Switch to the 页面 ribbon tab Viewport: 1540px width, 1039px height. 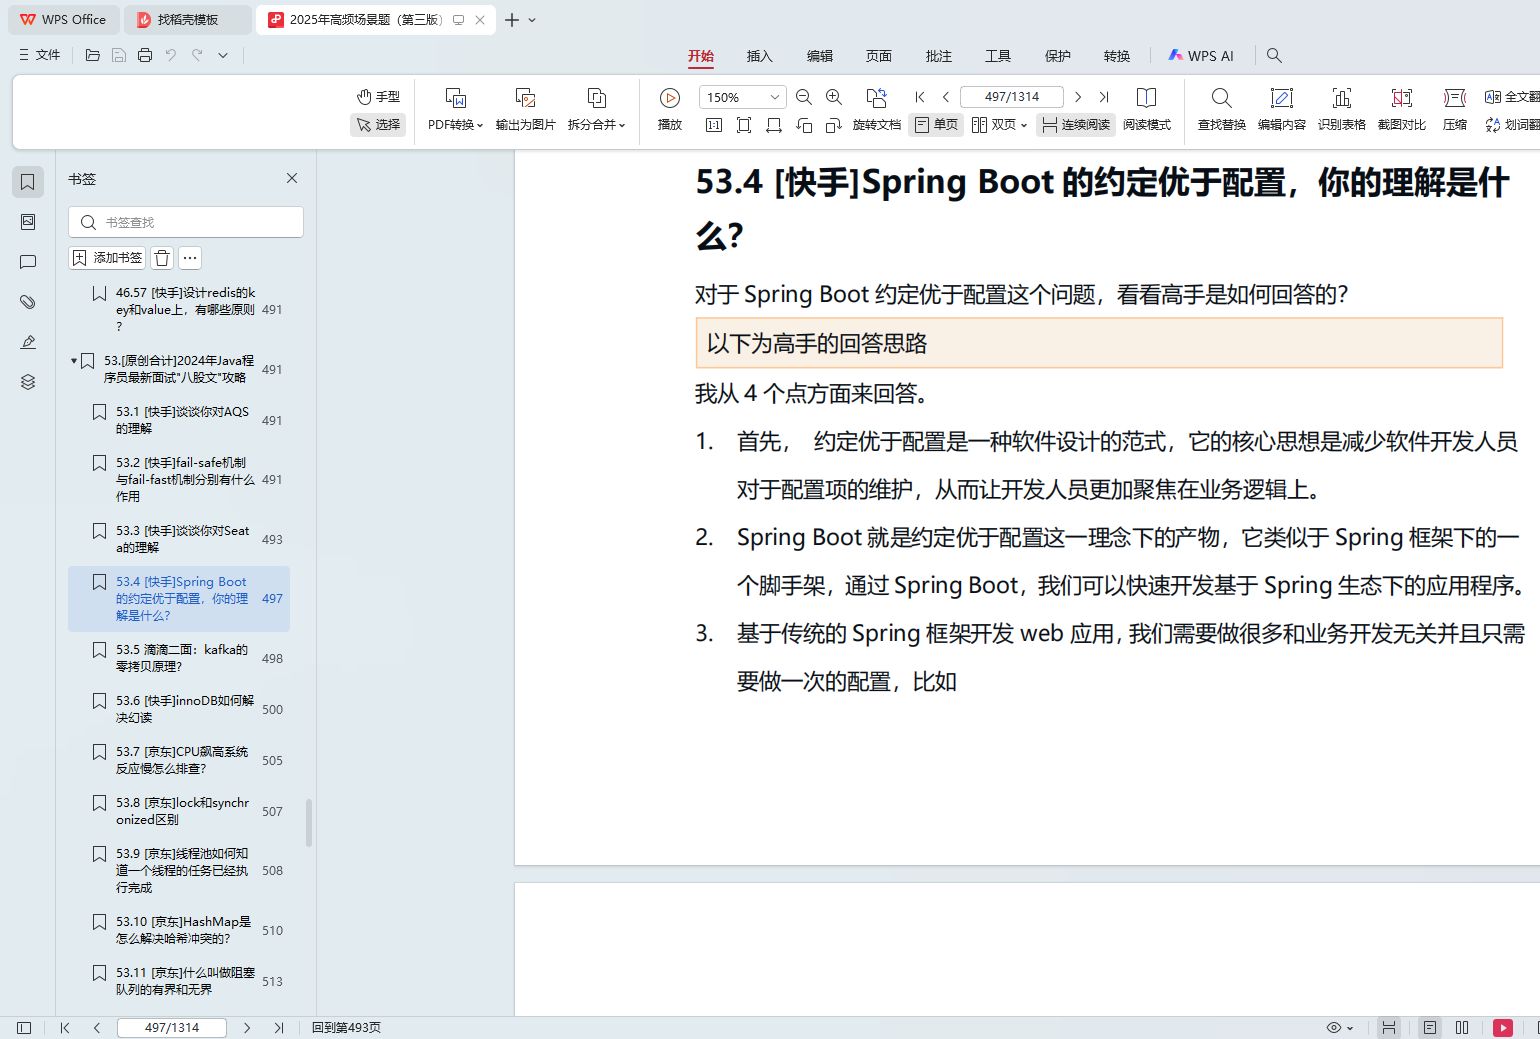879,56
